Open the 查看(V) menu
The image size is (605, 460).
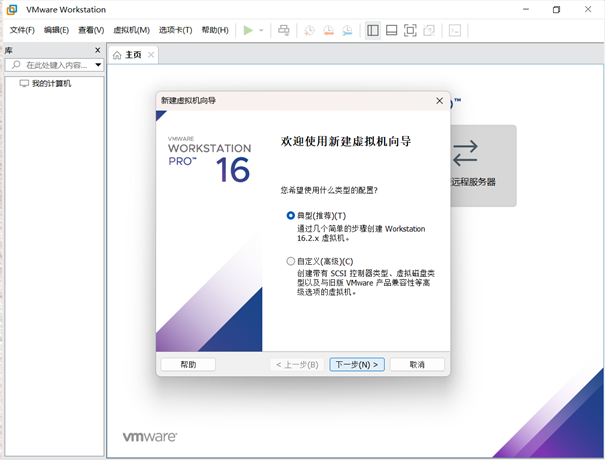(91, 30)
